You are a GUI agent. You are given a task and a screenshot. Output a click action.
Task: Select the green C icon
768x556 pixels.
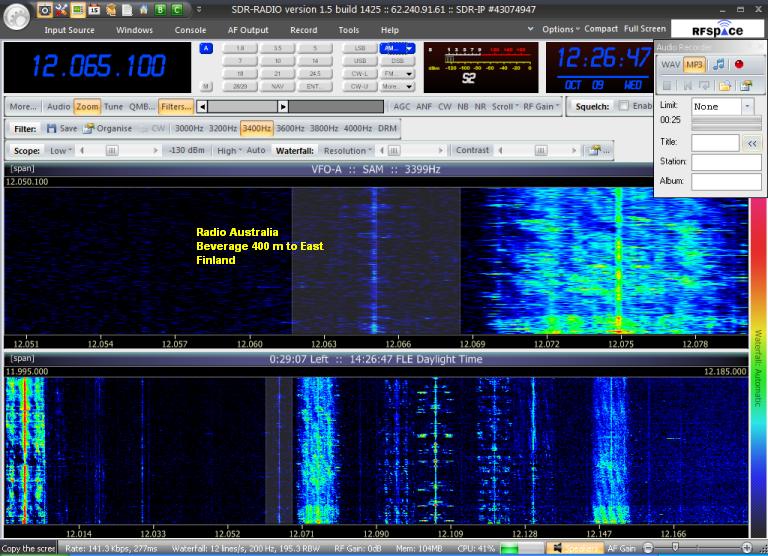(x=177, y=9)
